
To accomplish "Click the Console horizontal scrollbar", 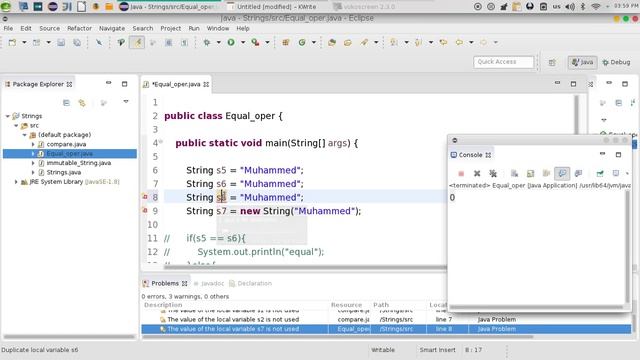I will [536, 307].
